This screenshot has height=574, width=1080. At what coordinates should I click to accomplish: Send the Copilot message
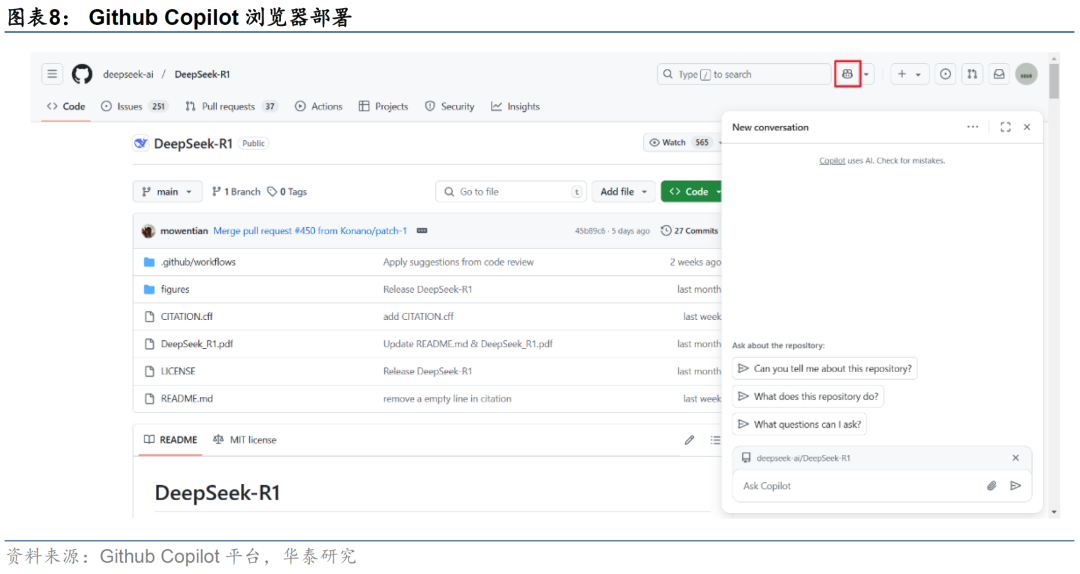point(1016,486)
